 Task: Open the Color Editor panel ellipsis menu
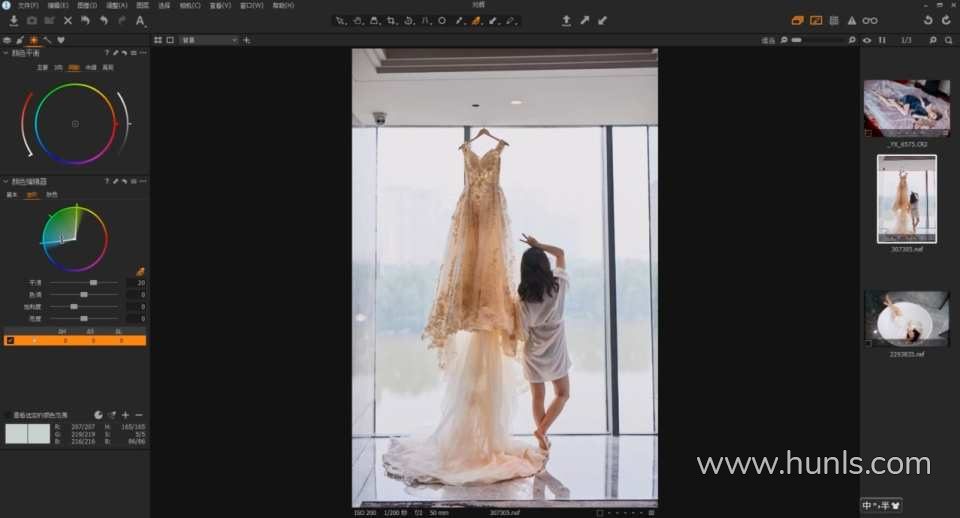click(143, 181)
